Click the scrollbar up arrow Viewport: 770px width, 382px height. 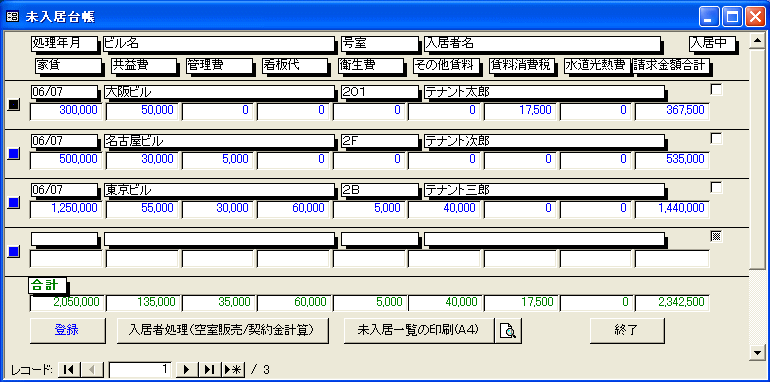tap(756, 42)
